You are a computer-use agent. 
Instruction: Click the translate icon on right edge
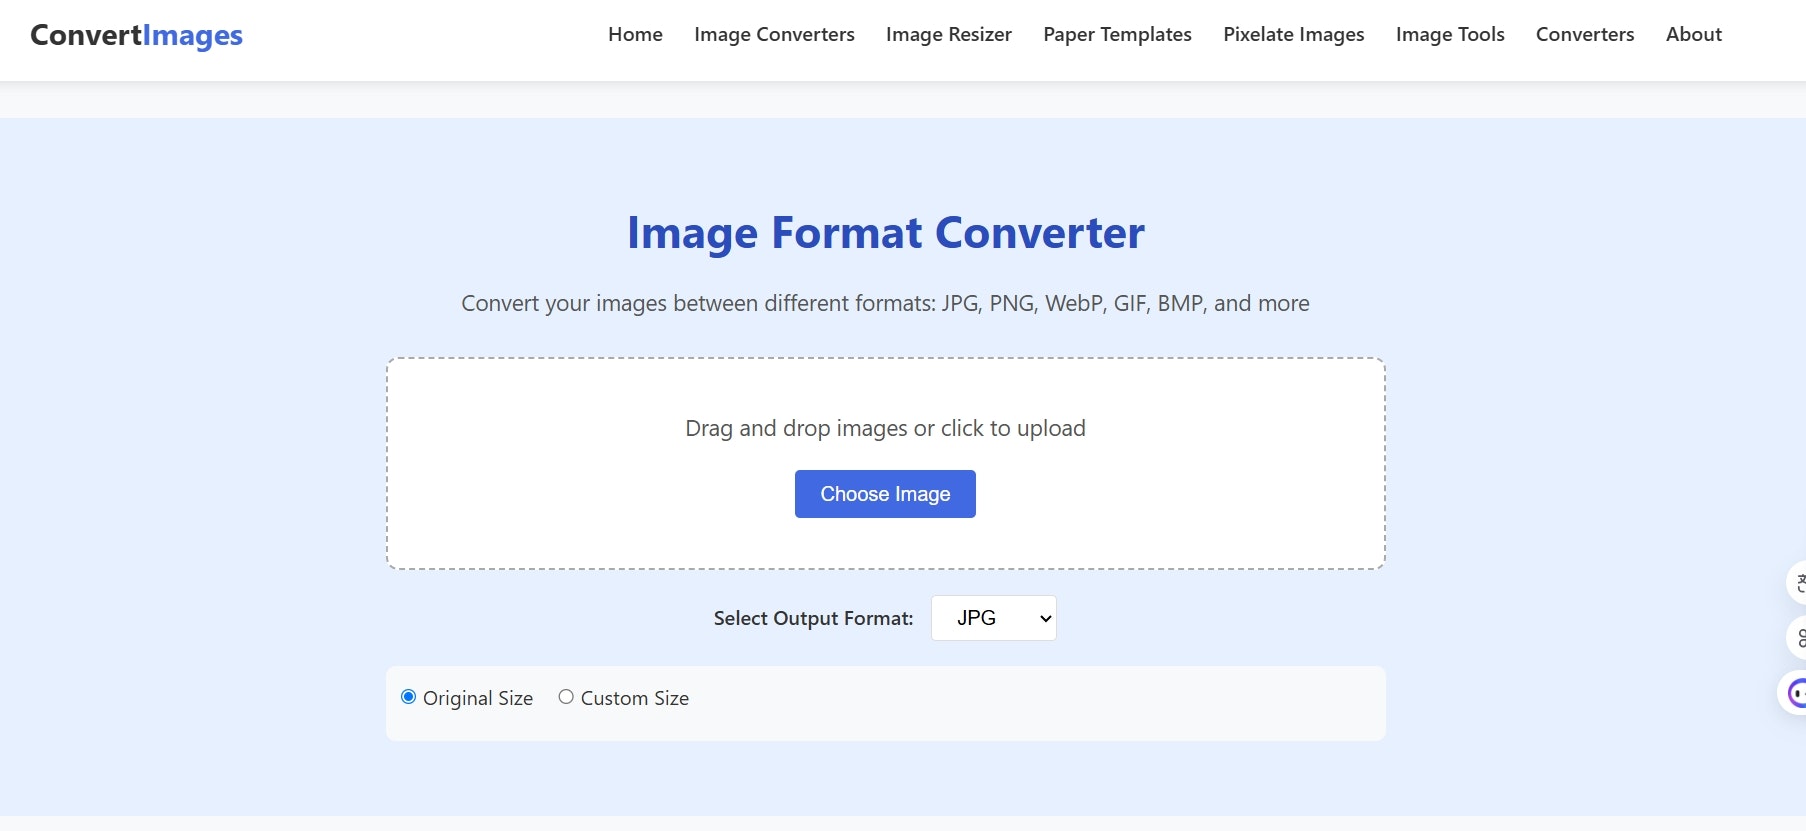click(x=1798, y=583)
